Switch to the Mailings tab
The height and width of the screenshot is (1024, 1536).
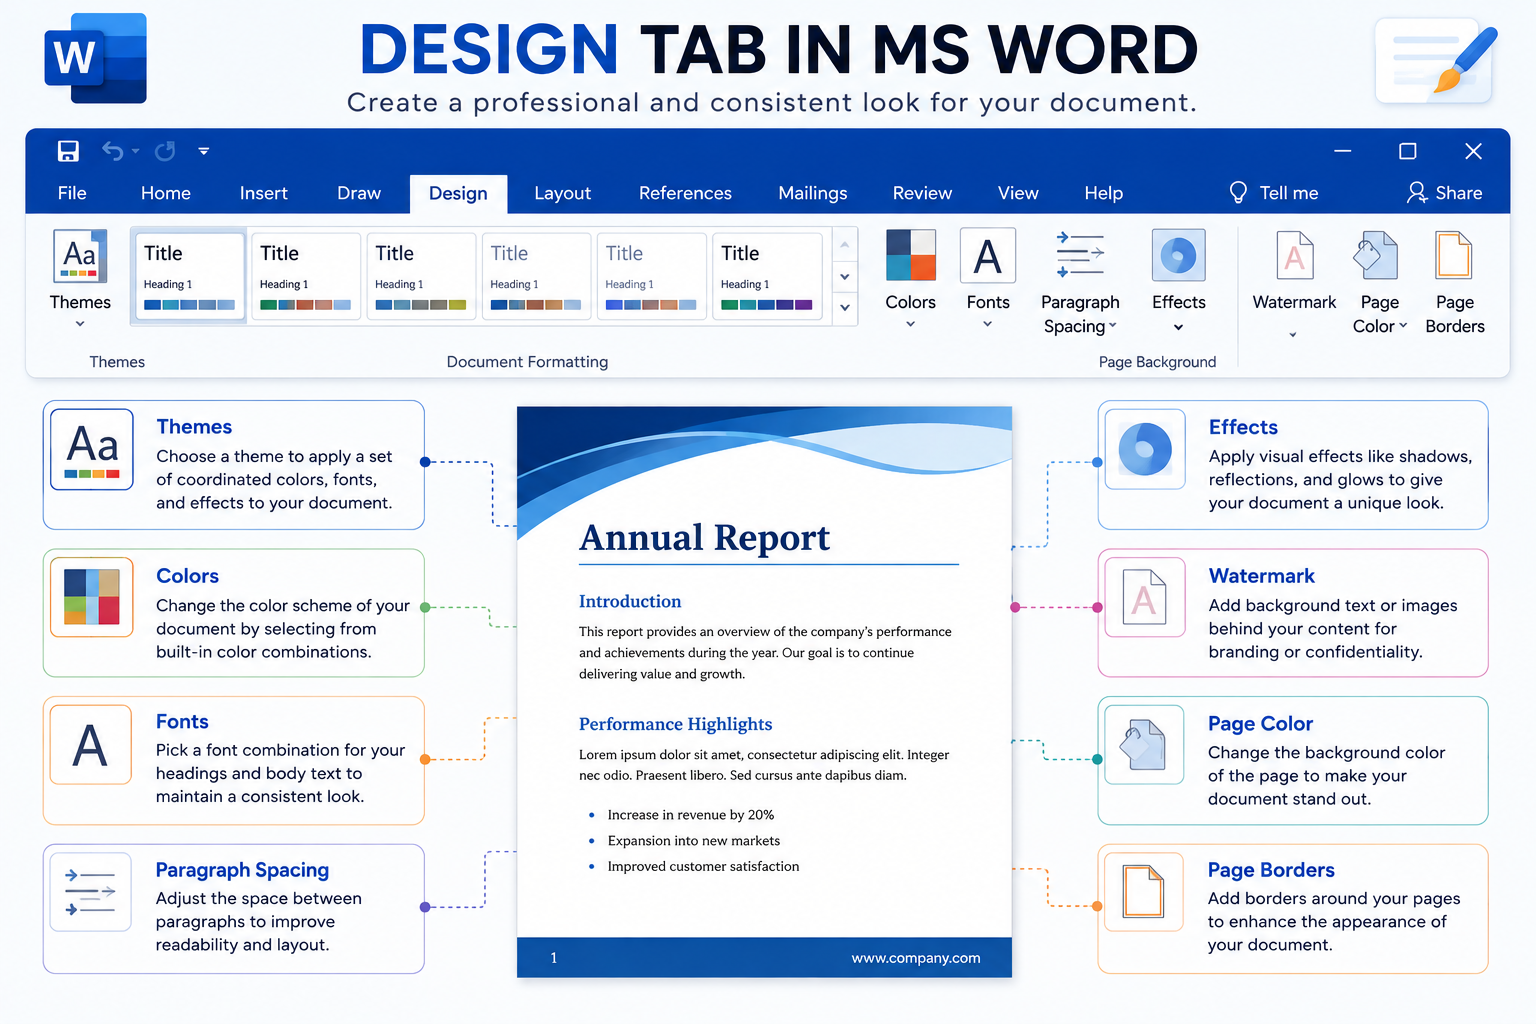tap(813, 193)
